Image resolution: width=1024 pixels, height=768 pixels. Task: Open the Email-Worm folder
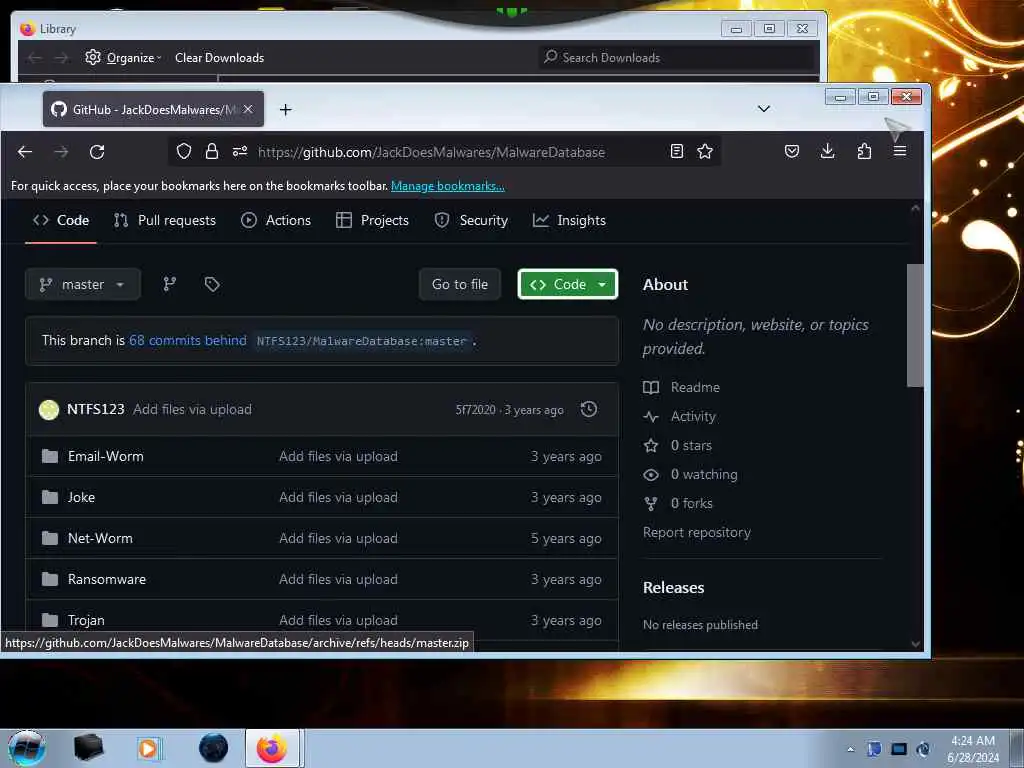105,456
